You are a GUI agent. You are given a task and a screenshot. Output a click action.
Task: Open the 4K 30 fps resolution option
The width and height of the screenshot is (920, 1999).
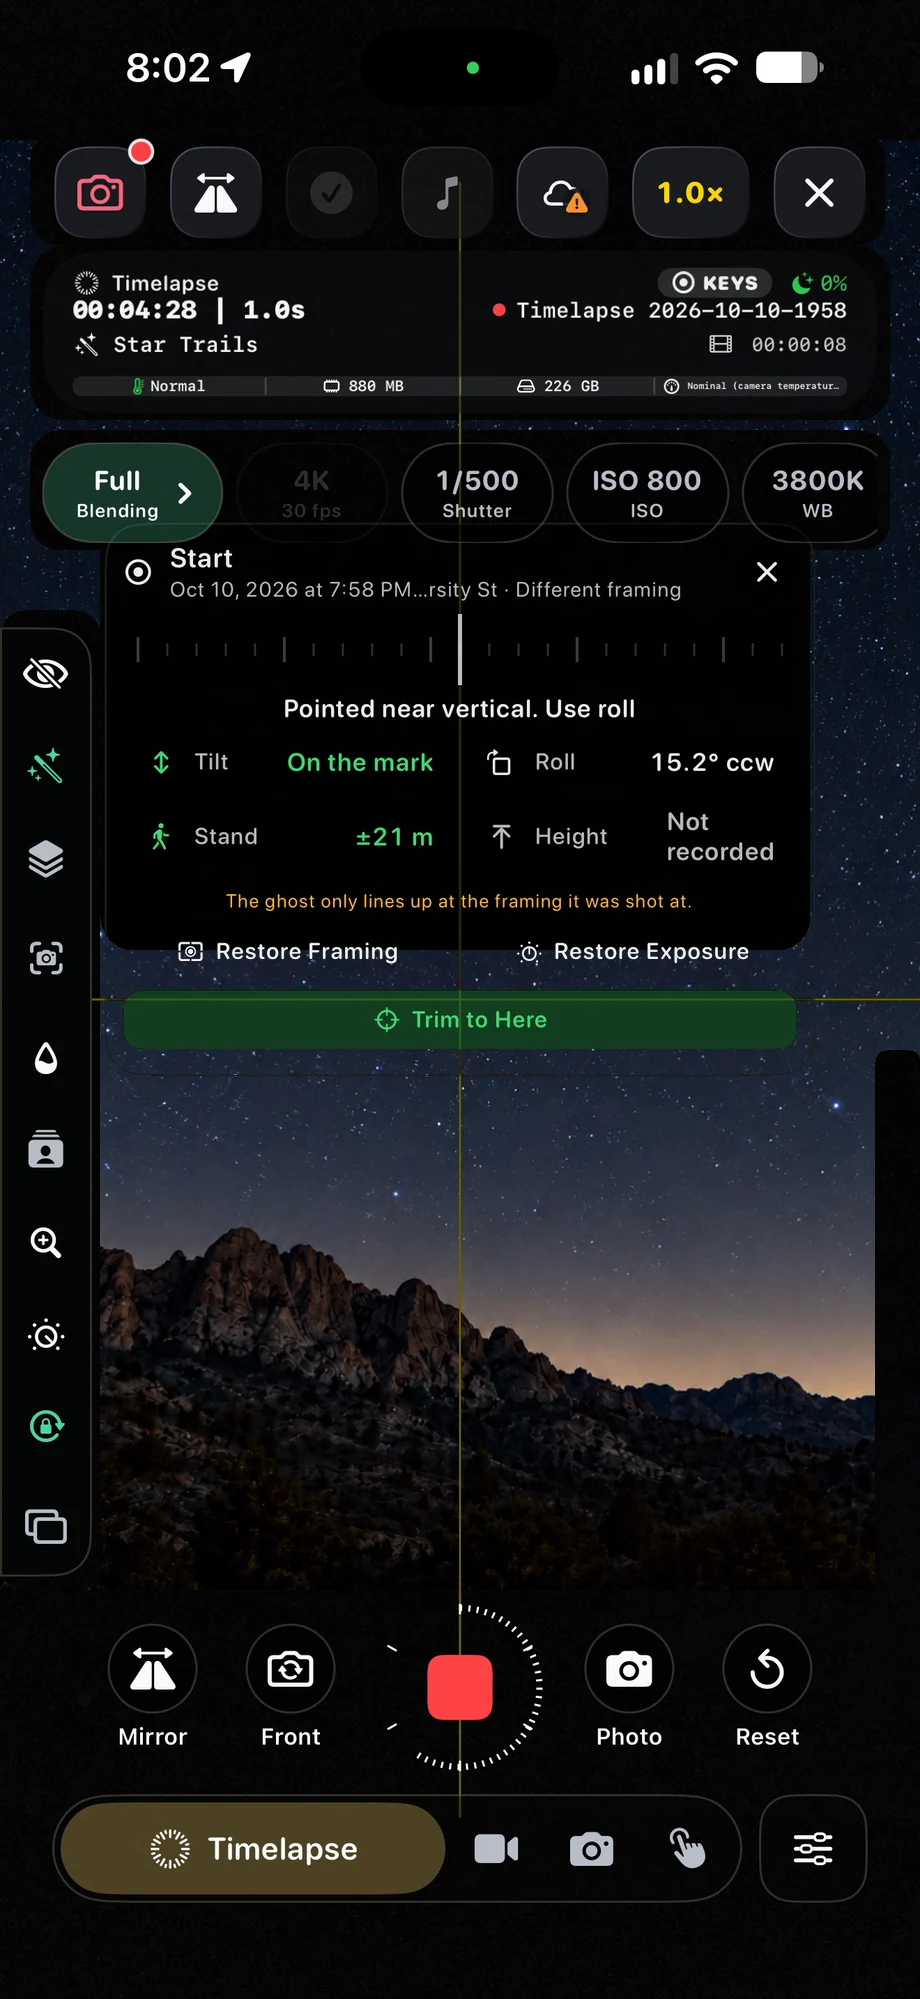pos(312,494)
